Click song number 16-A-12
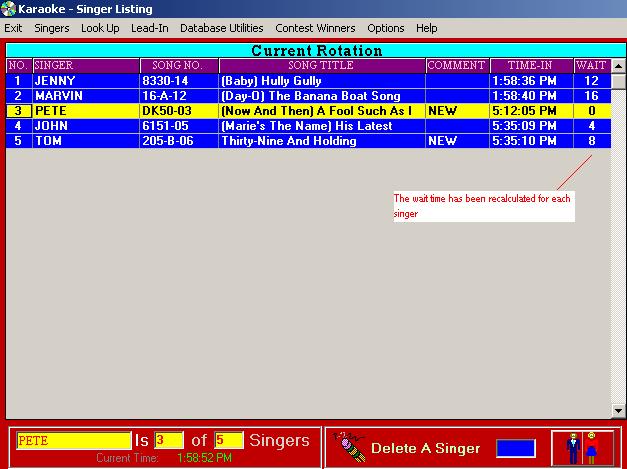The width and height of the screenshot is (627, 469). [x=164, y=96]
